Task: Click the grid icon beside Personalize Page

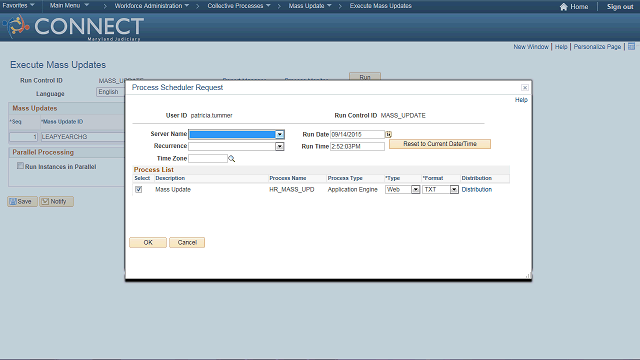Action: tap(631, 47)
